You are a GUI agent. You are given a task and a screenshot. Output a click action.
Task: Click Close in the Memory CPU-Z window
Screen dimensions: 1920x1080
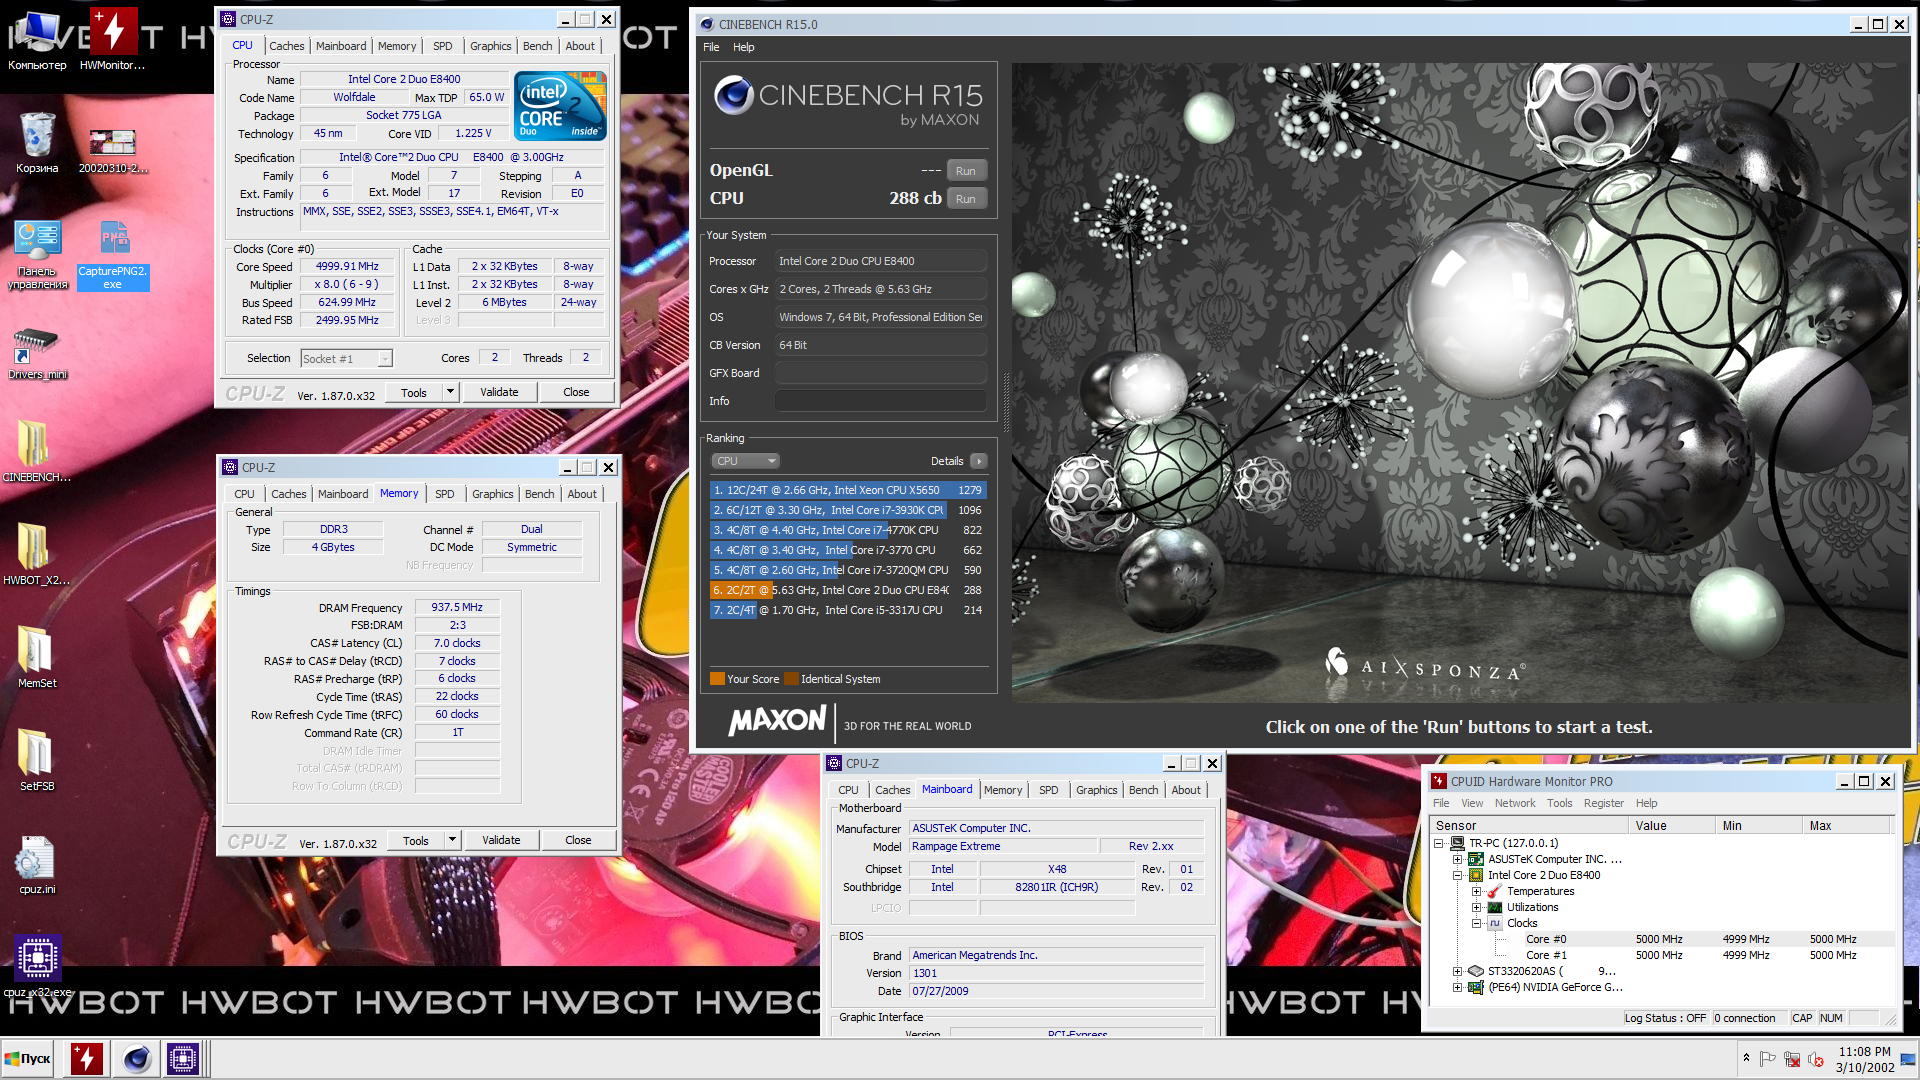point(578,840)
